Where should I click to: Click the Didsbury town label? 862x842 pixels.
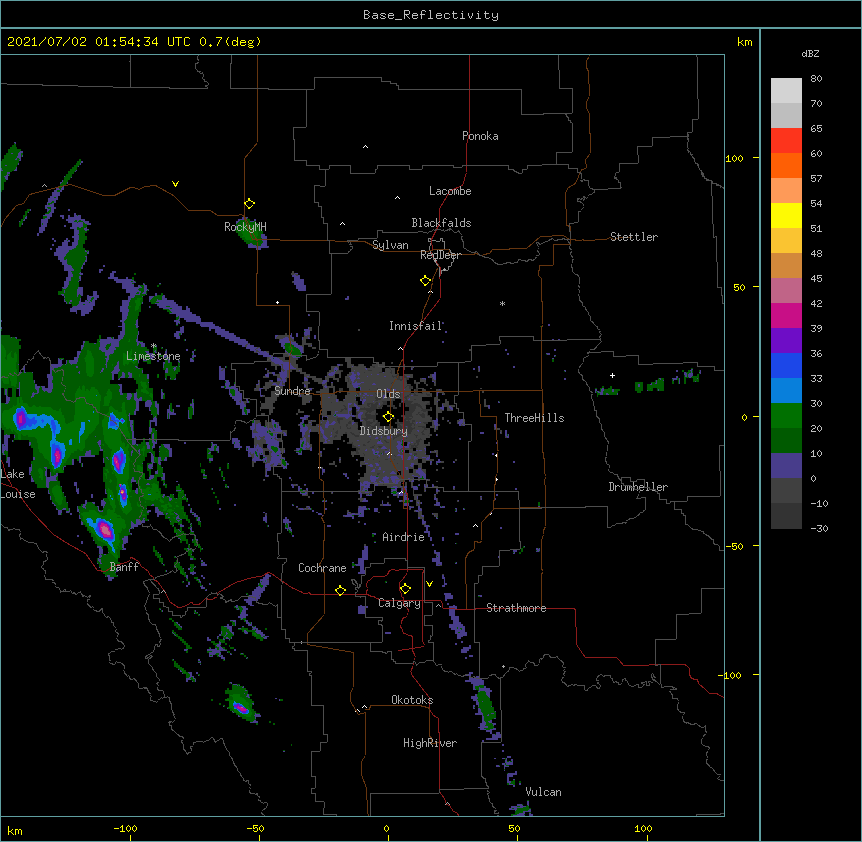(383, 431)
